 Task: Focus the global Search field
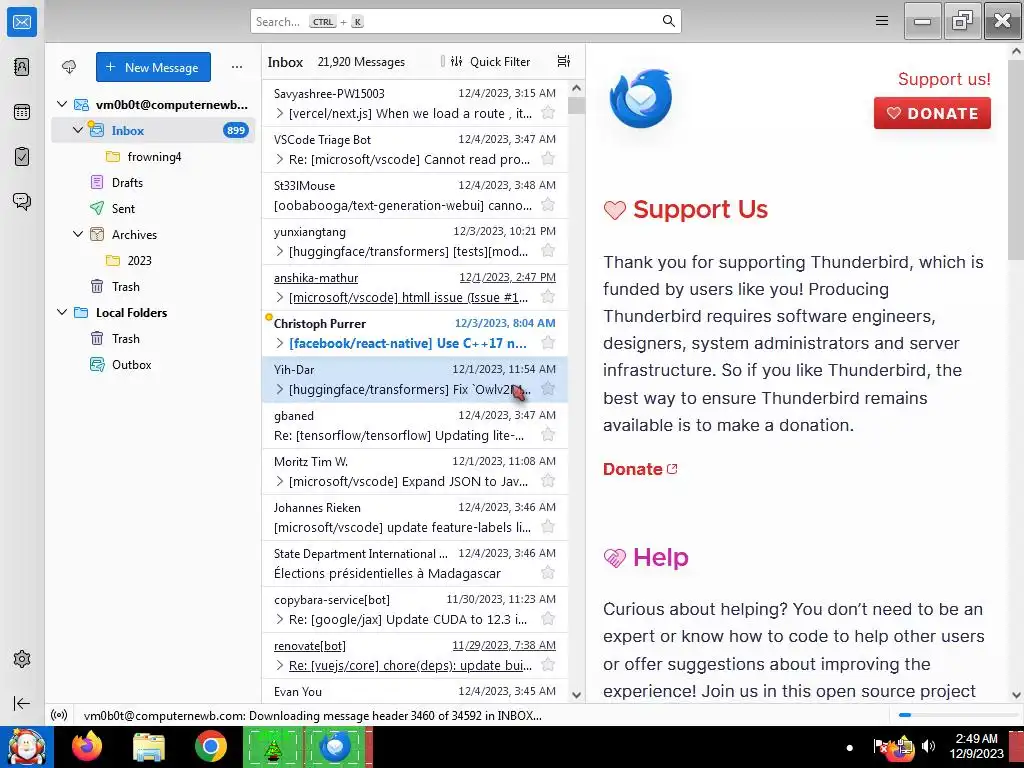click(465, 21)
